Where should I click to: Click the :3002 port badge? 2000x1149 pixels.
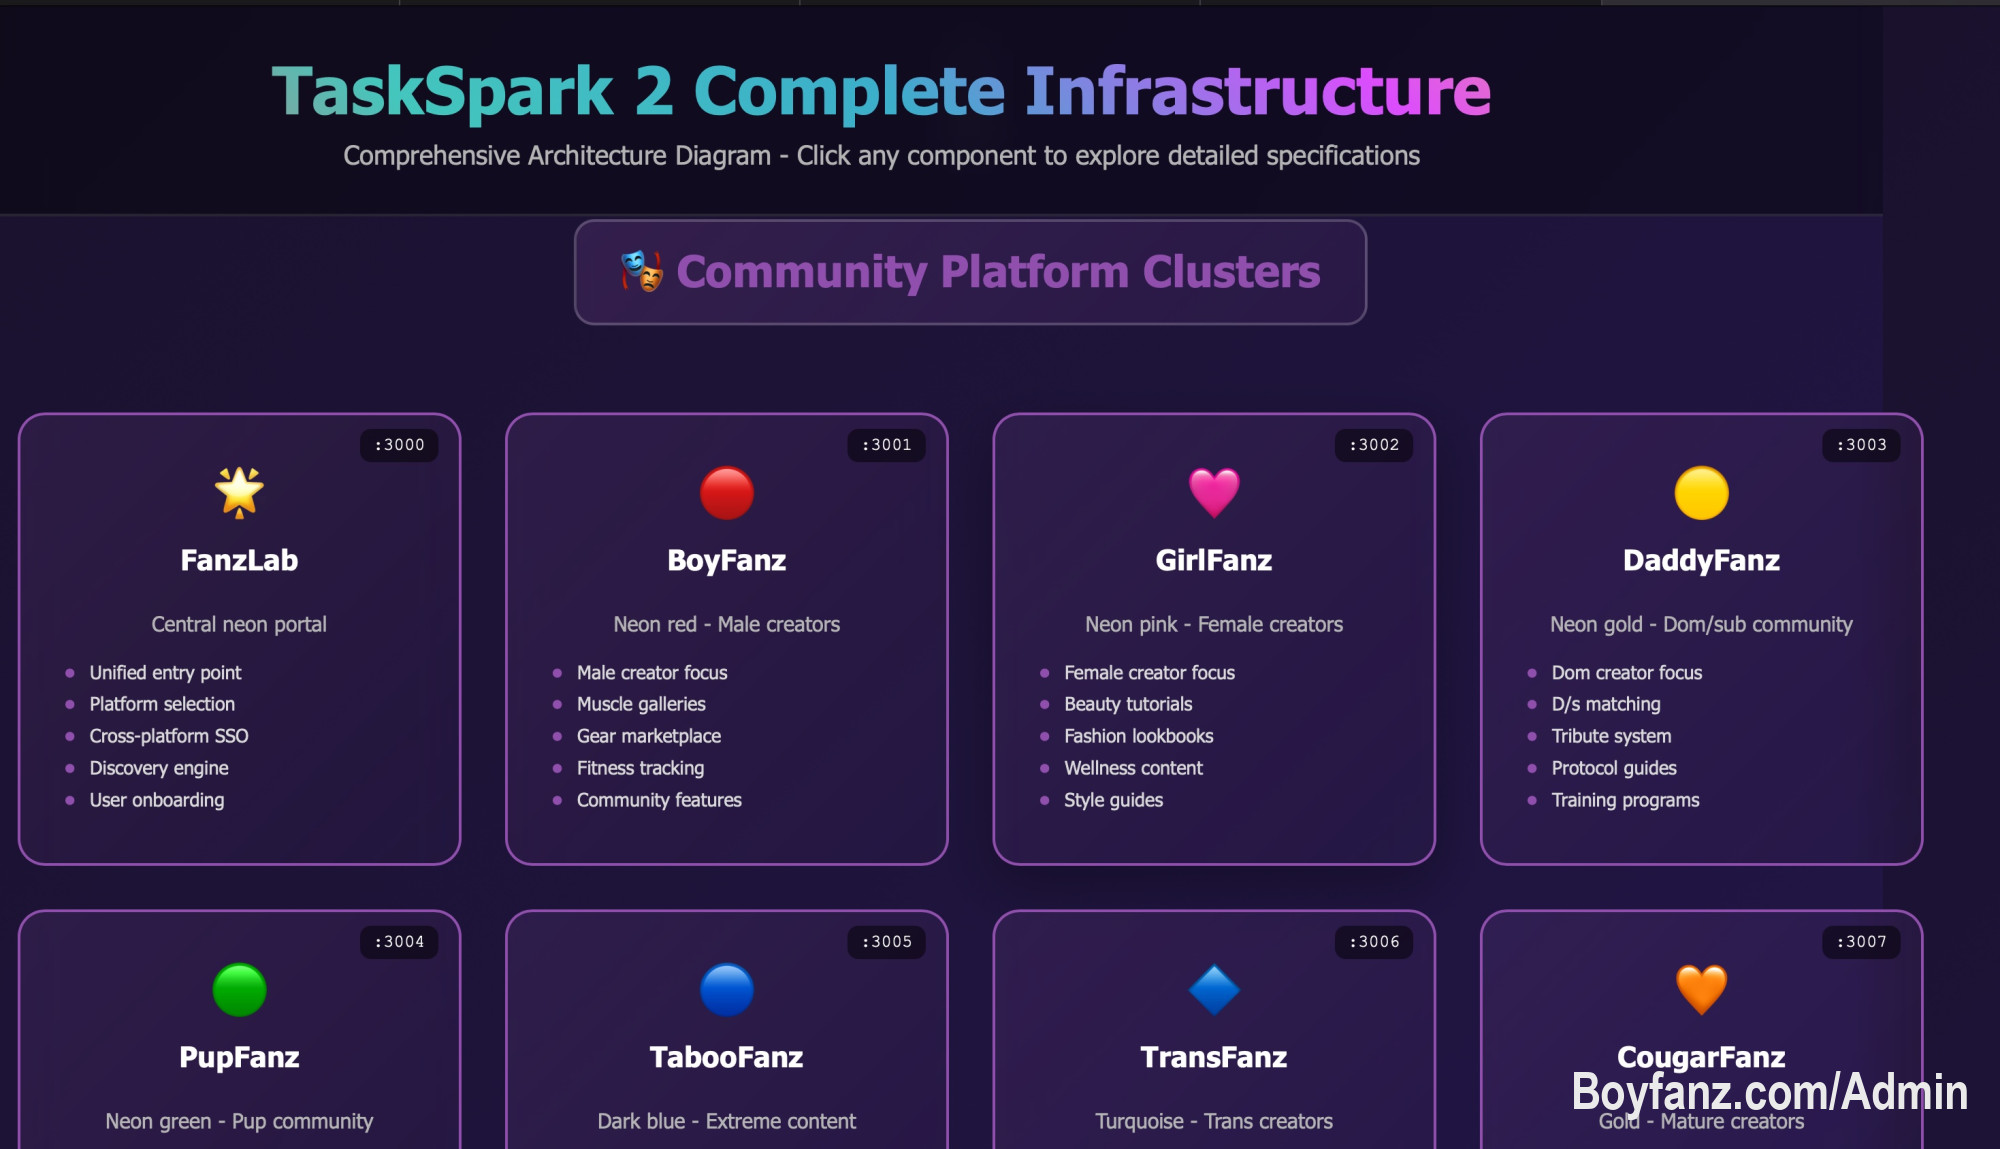1373,445
